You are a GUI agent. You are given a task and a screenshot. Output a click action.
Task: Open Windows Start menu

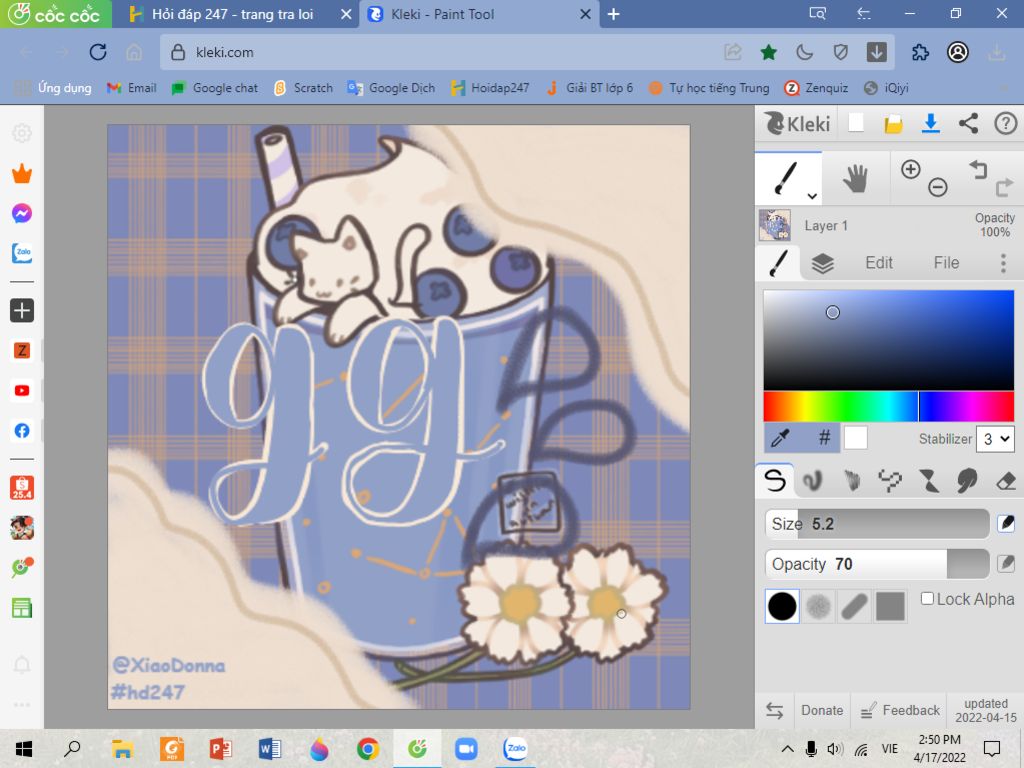(x=24, y=748)
